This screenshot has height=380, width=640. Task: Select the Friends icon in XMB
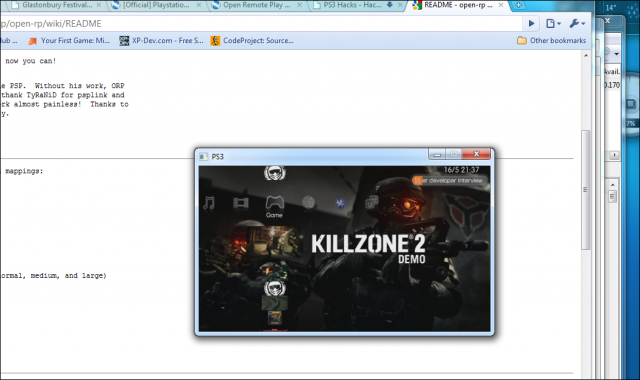(371, 202)
